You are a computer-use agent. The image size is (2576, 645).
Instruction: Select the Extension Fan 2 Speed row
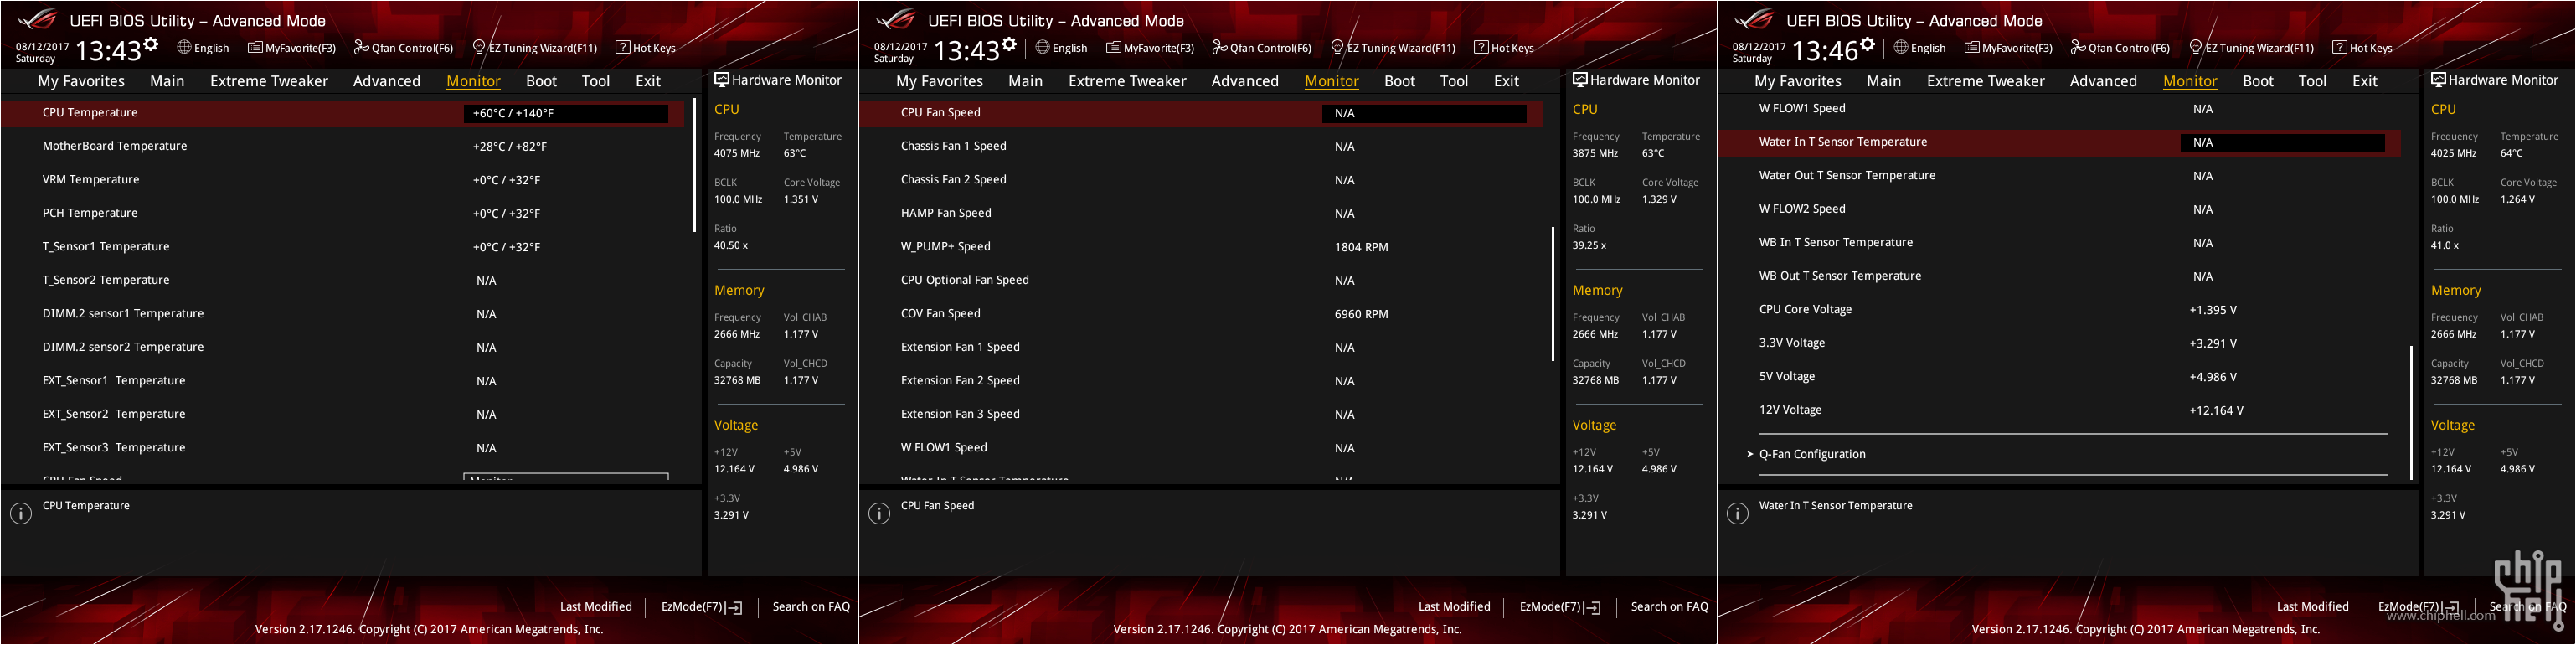[1201, 381]
